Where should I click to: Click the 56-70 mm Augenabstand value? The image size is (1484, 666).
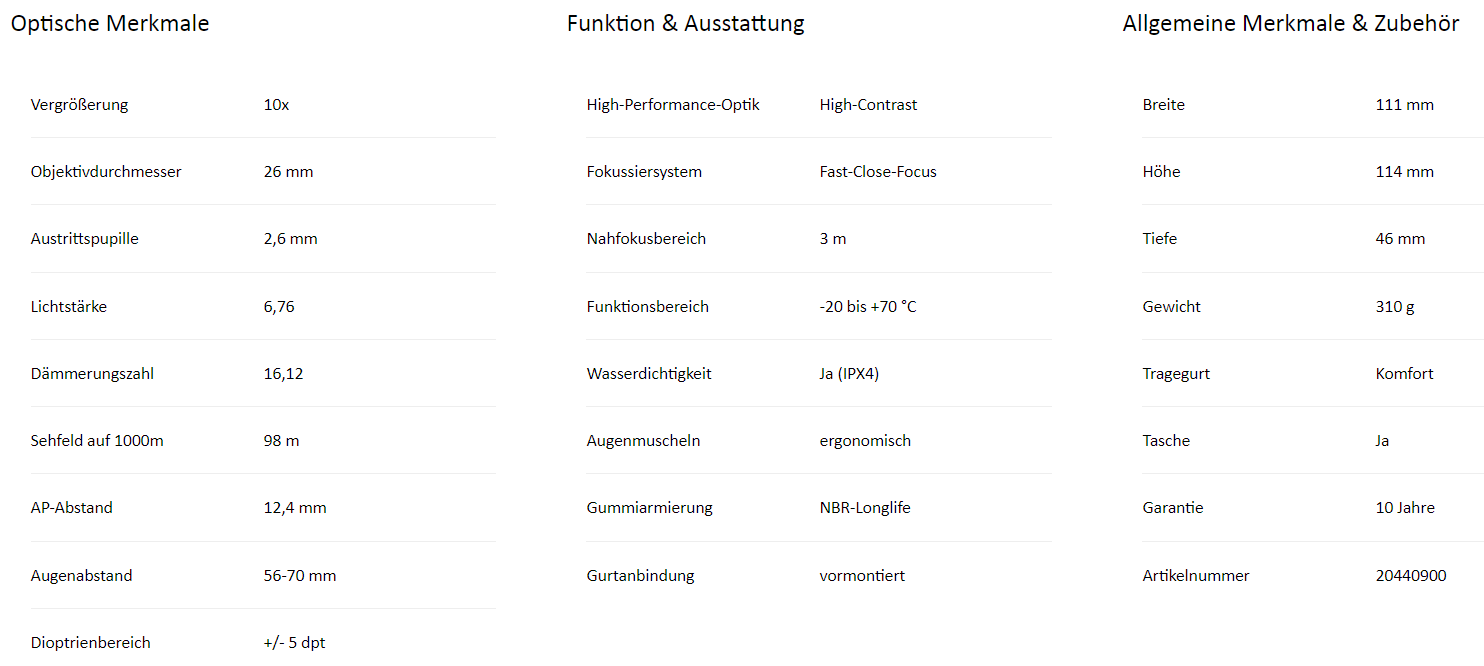pyautogui.click(x=300, y=576)
